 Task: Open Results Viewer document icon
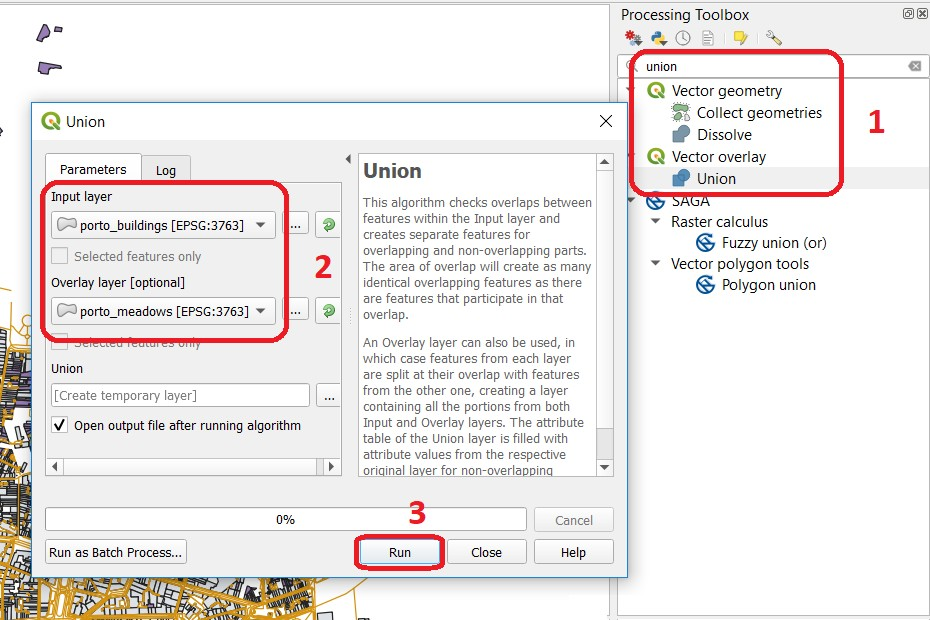click(708, 39)
